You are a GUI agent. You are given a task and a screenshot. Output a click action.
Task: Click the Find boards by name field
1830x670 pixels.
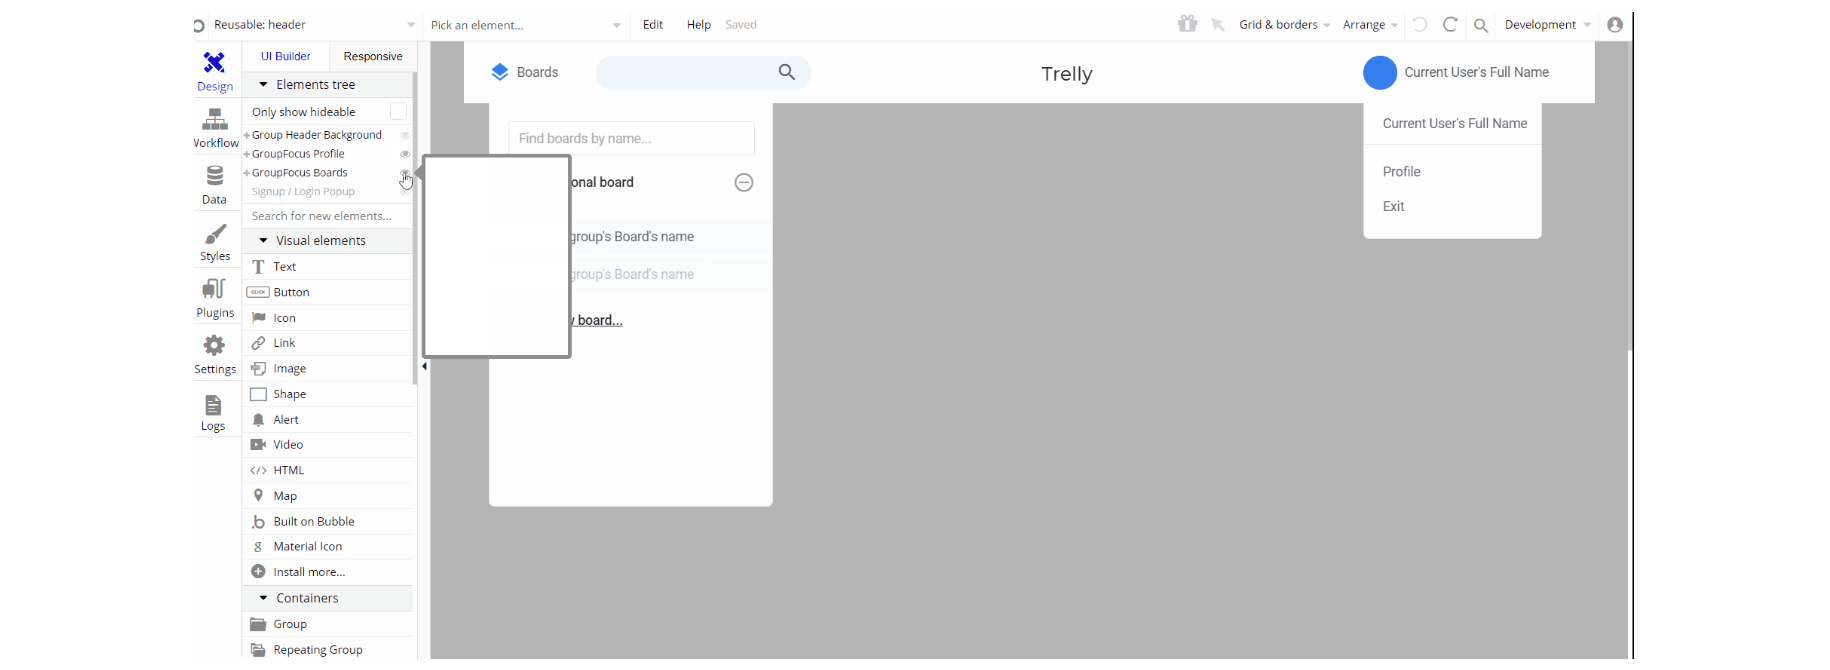pyautogui.click(x=631, y=138)
